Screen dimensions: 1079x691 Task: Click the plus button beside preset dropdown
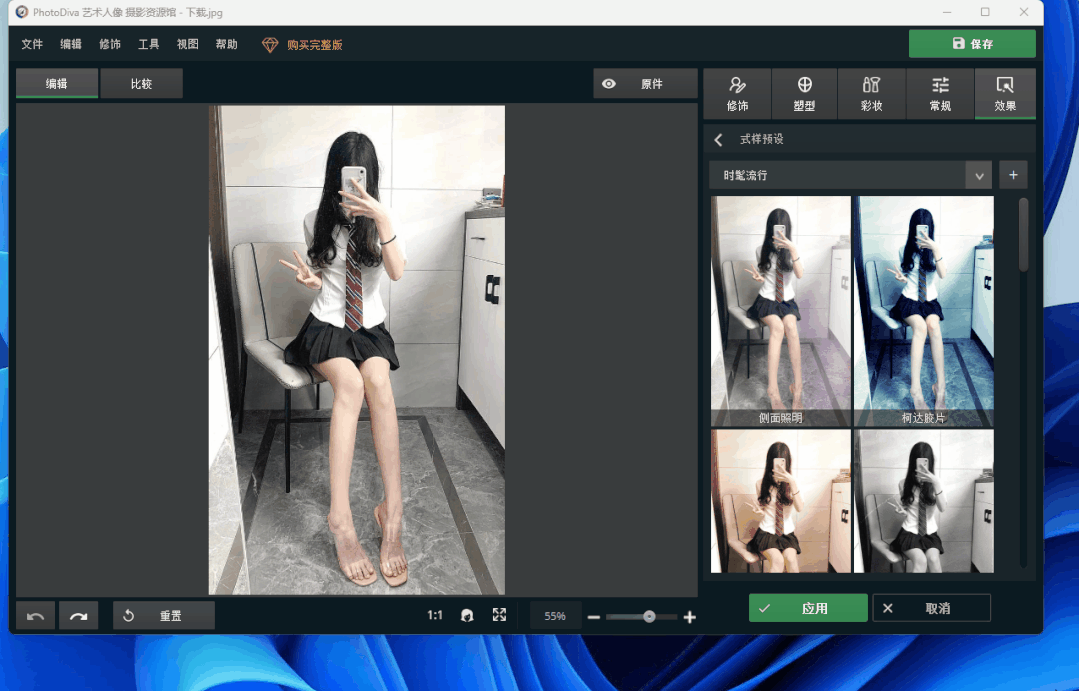(x=1013, y=175)
